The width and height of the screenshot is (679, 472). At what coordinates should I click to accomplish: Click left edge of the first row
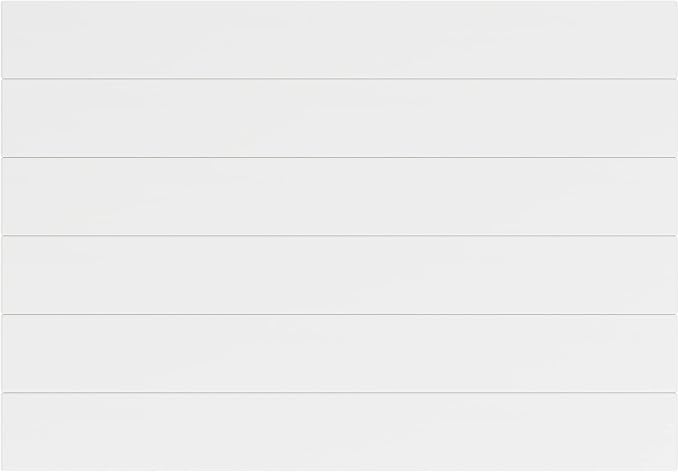pyautogui.click(x=2, y=39)
